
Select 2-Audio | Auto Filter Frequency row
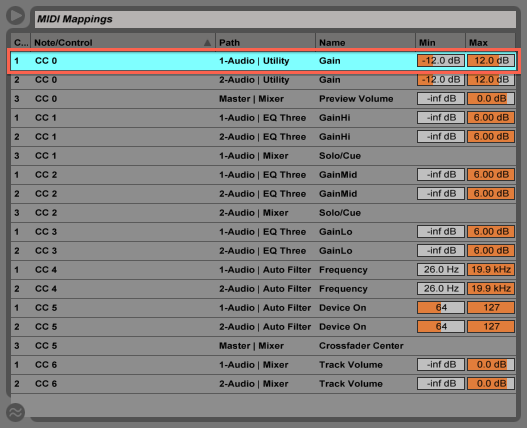coord(264,289)
